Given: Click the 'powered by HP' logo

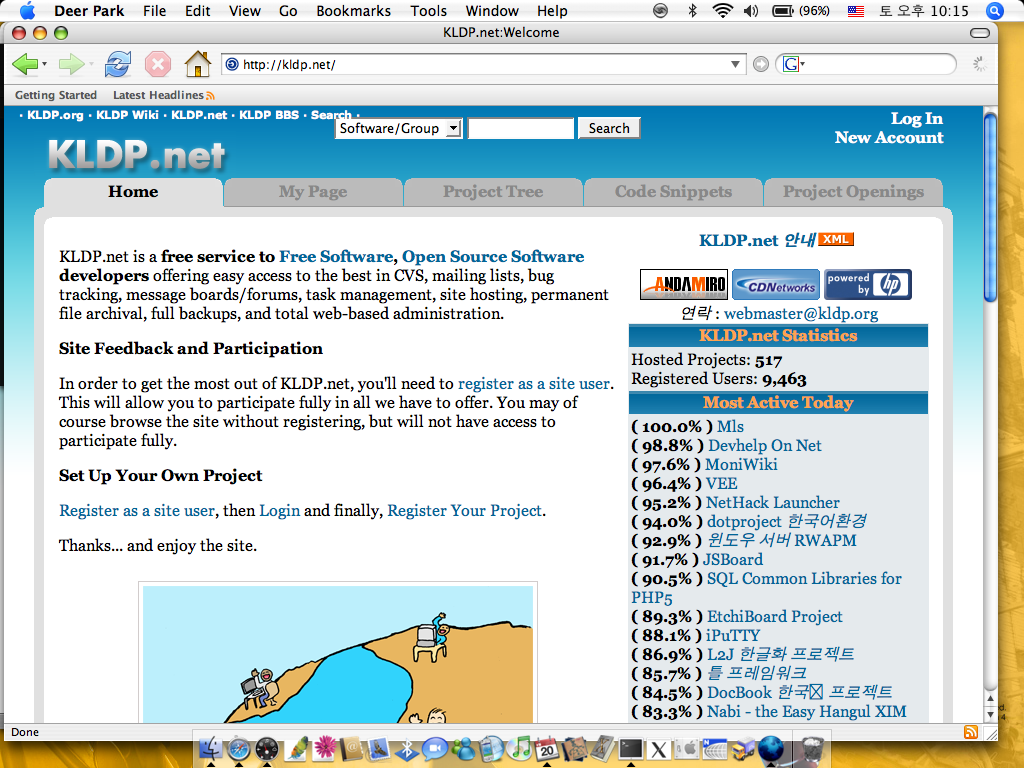Looking at the screenshot, I should point(868,285).
